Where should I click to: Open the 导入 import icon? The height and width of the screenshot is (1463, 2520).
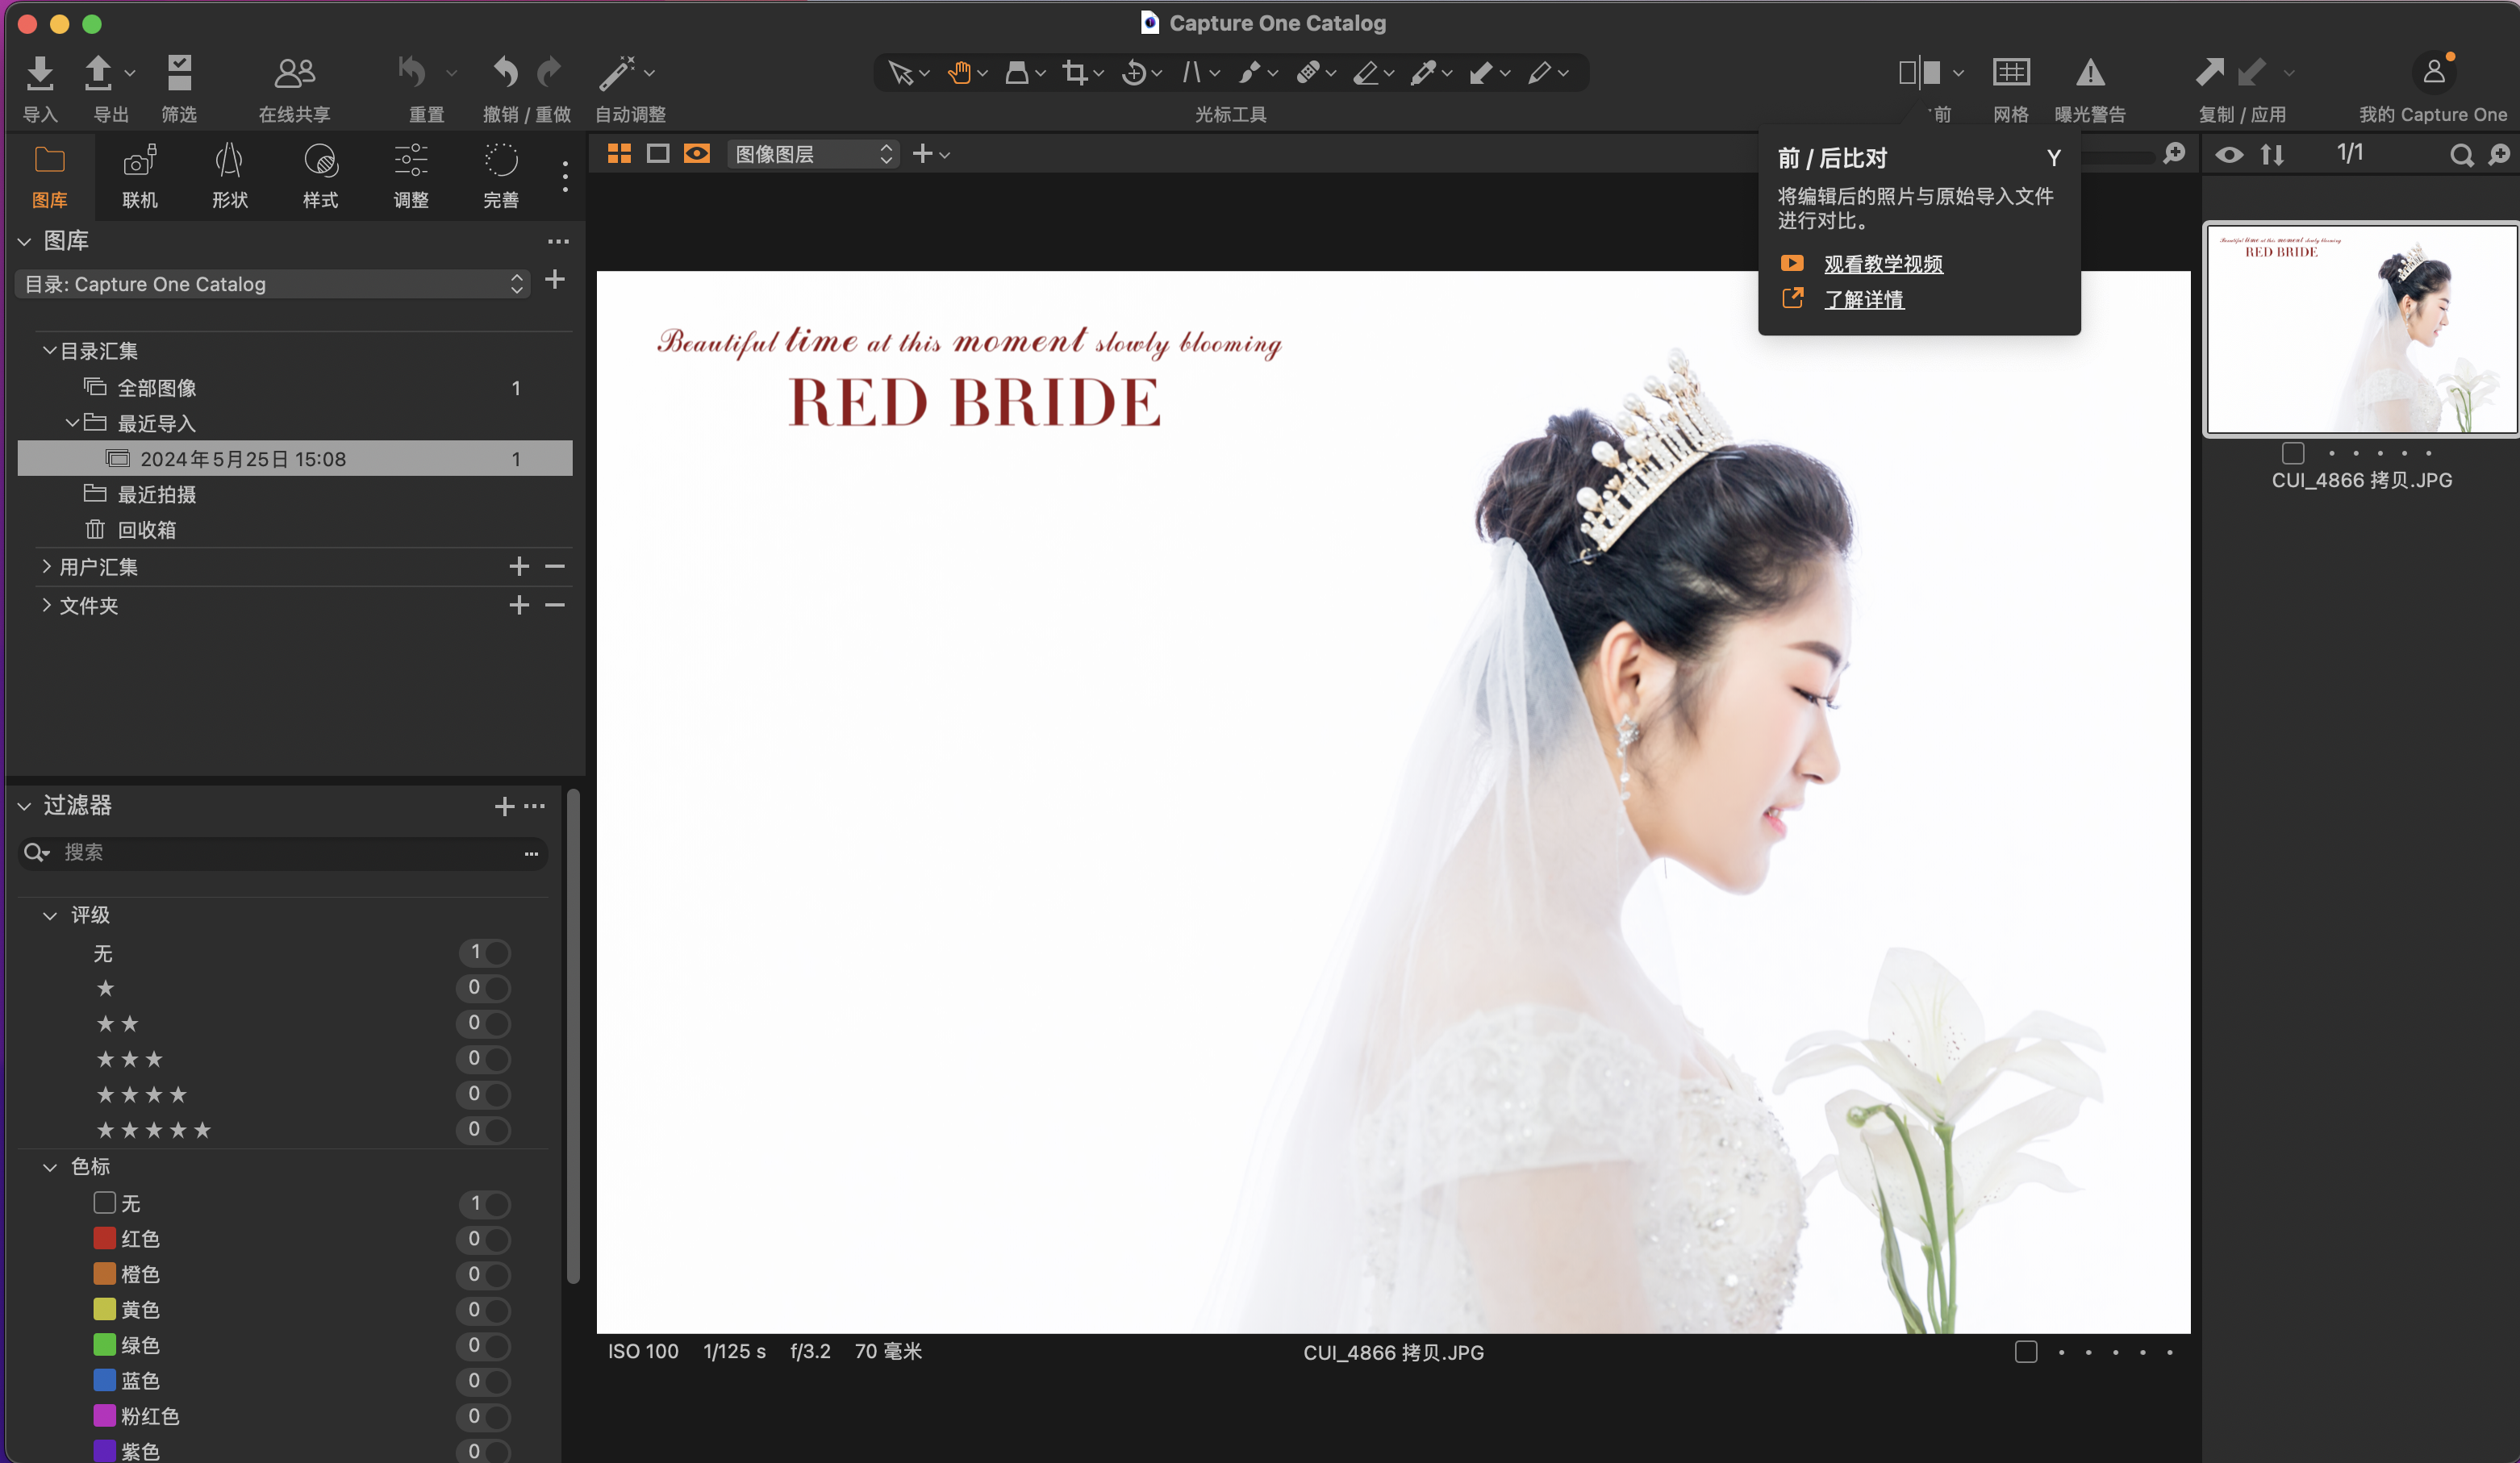click(x=39, y=72)
